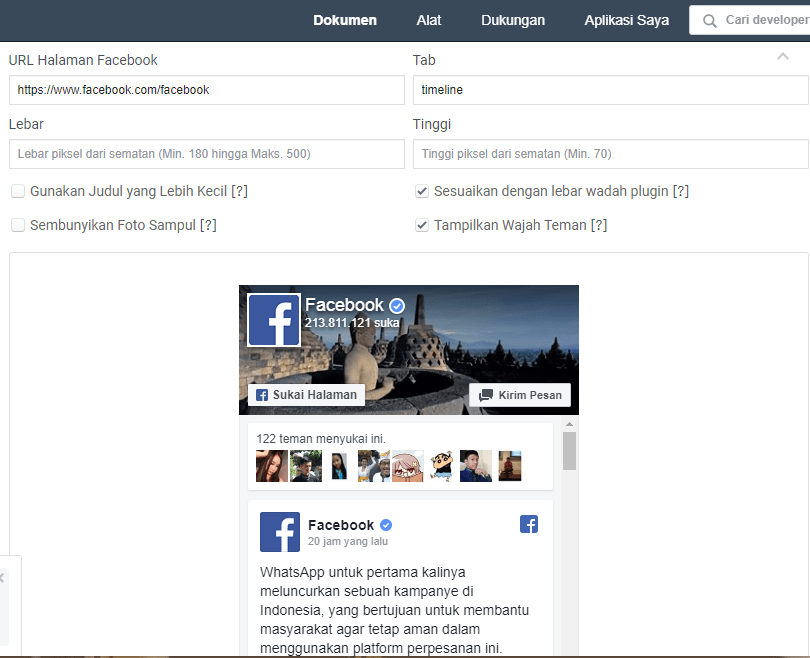Click the URL Halaman Facebook input field

[x=207, y=90]
